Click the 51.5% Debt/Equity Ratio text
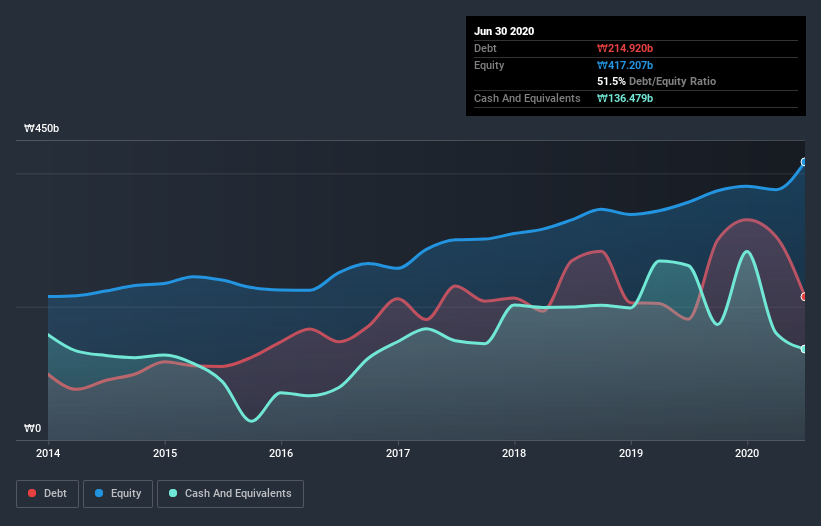This screenshot has height=526, width=821. point(657,82)
